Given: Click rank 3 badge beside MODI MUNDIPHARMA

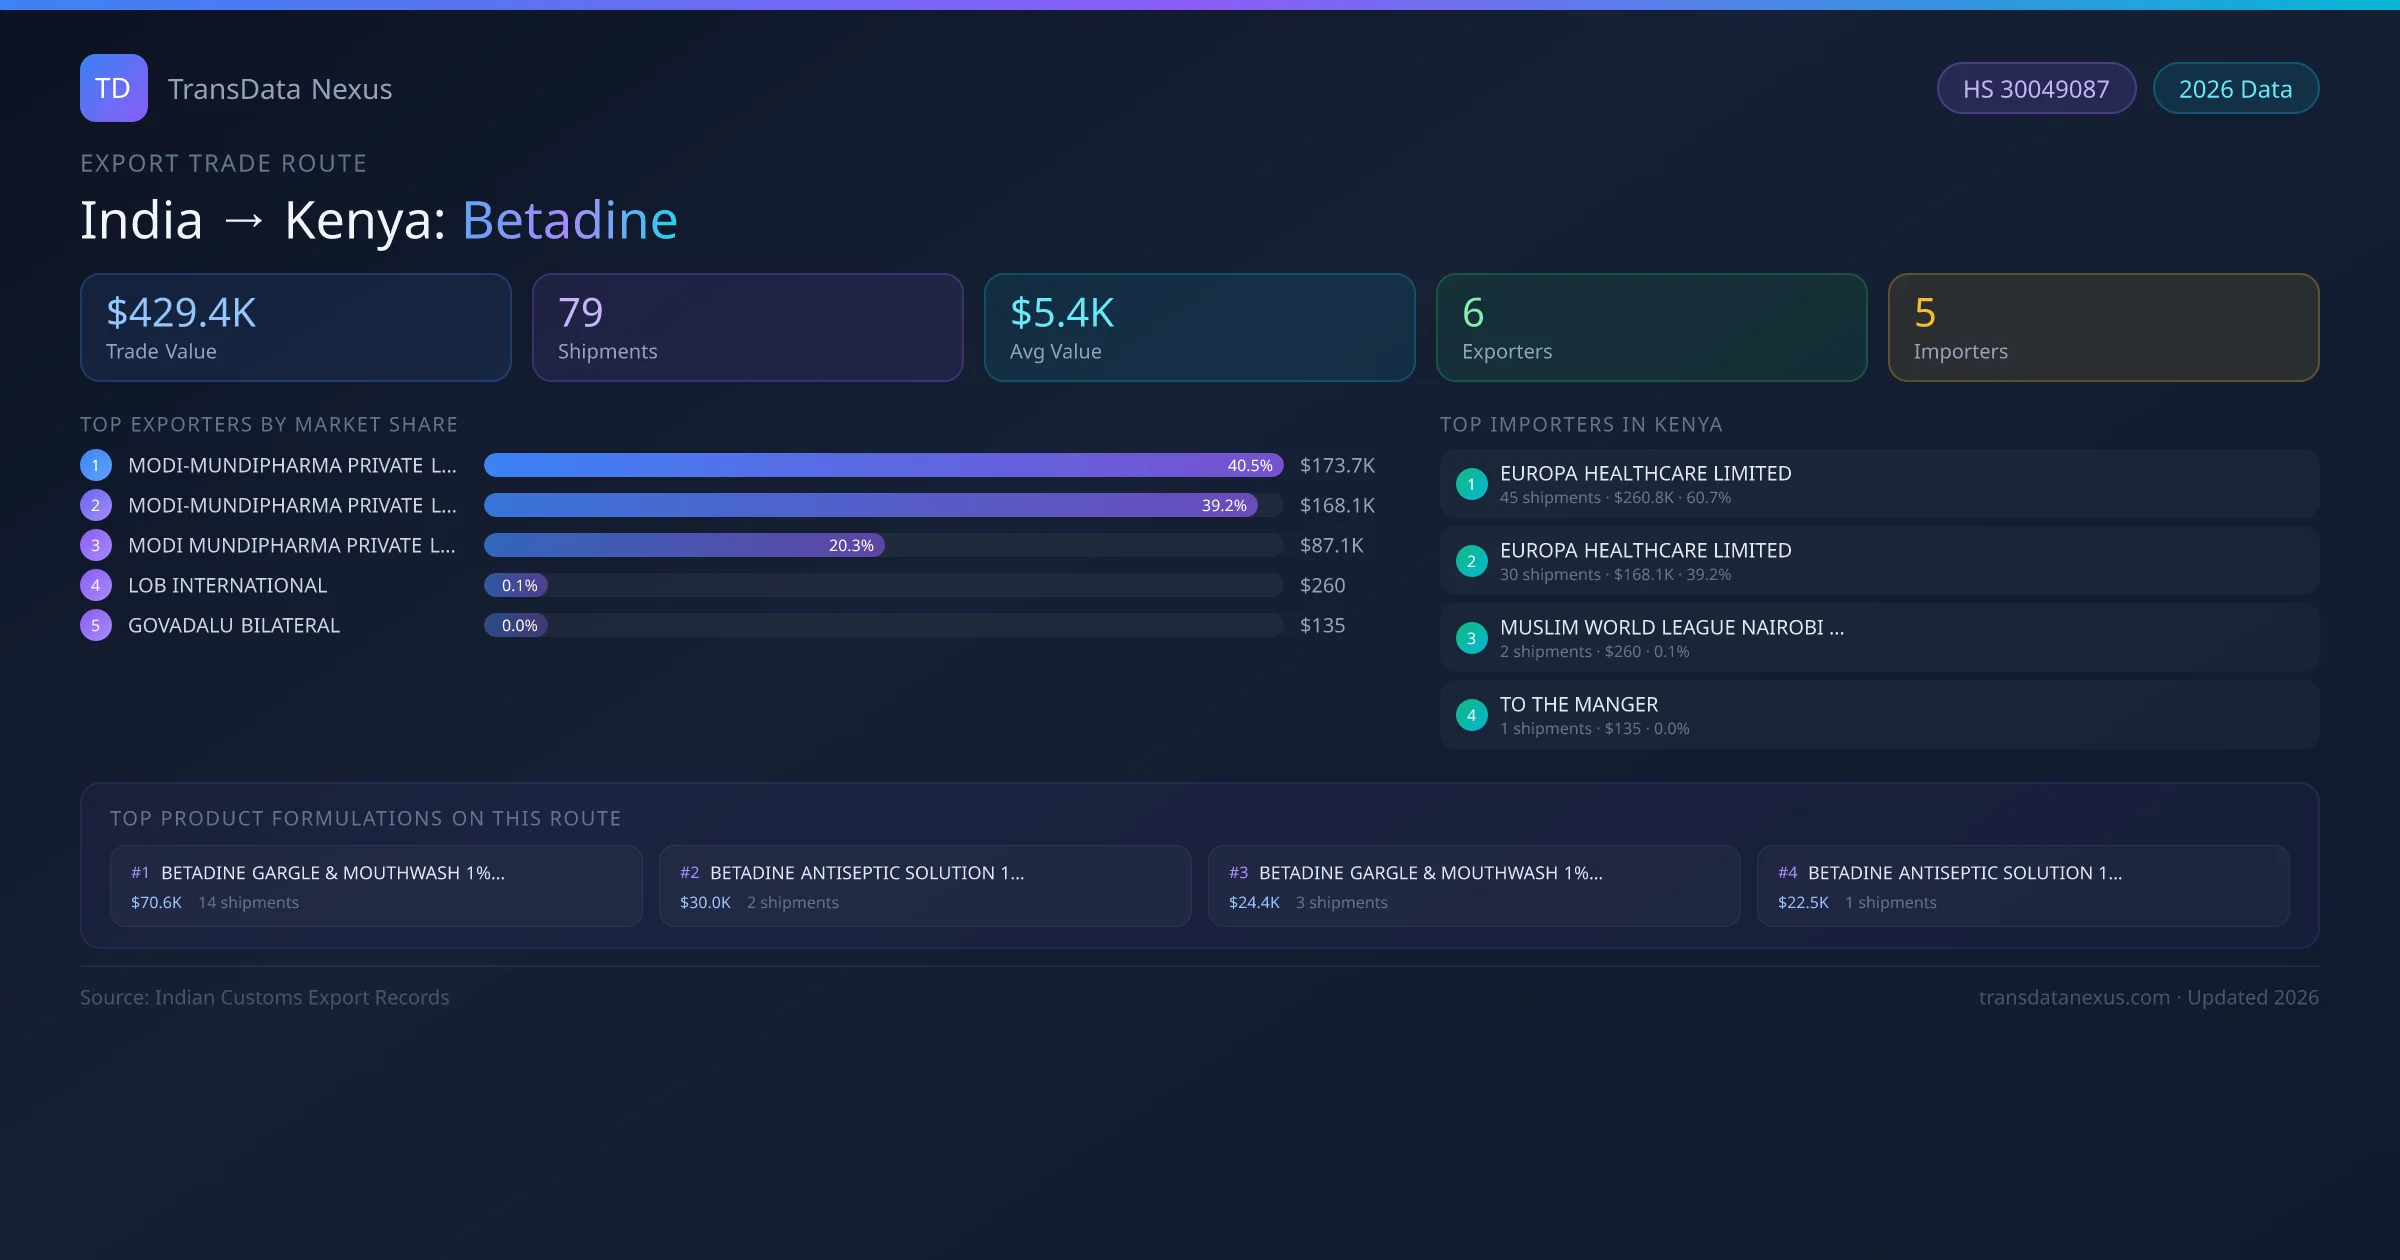Looking at the screenshot, I should click(96, 545).
